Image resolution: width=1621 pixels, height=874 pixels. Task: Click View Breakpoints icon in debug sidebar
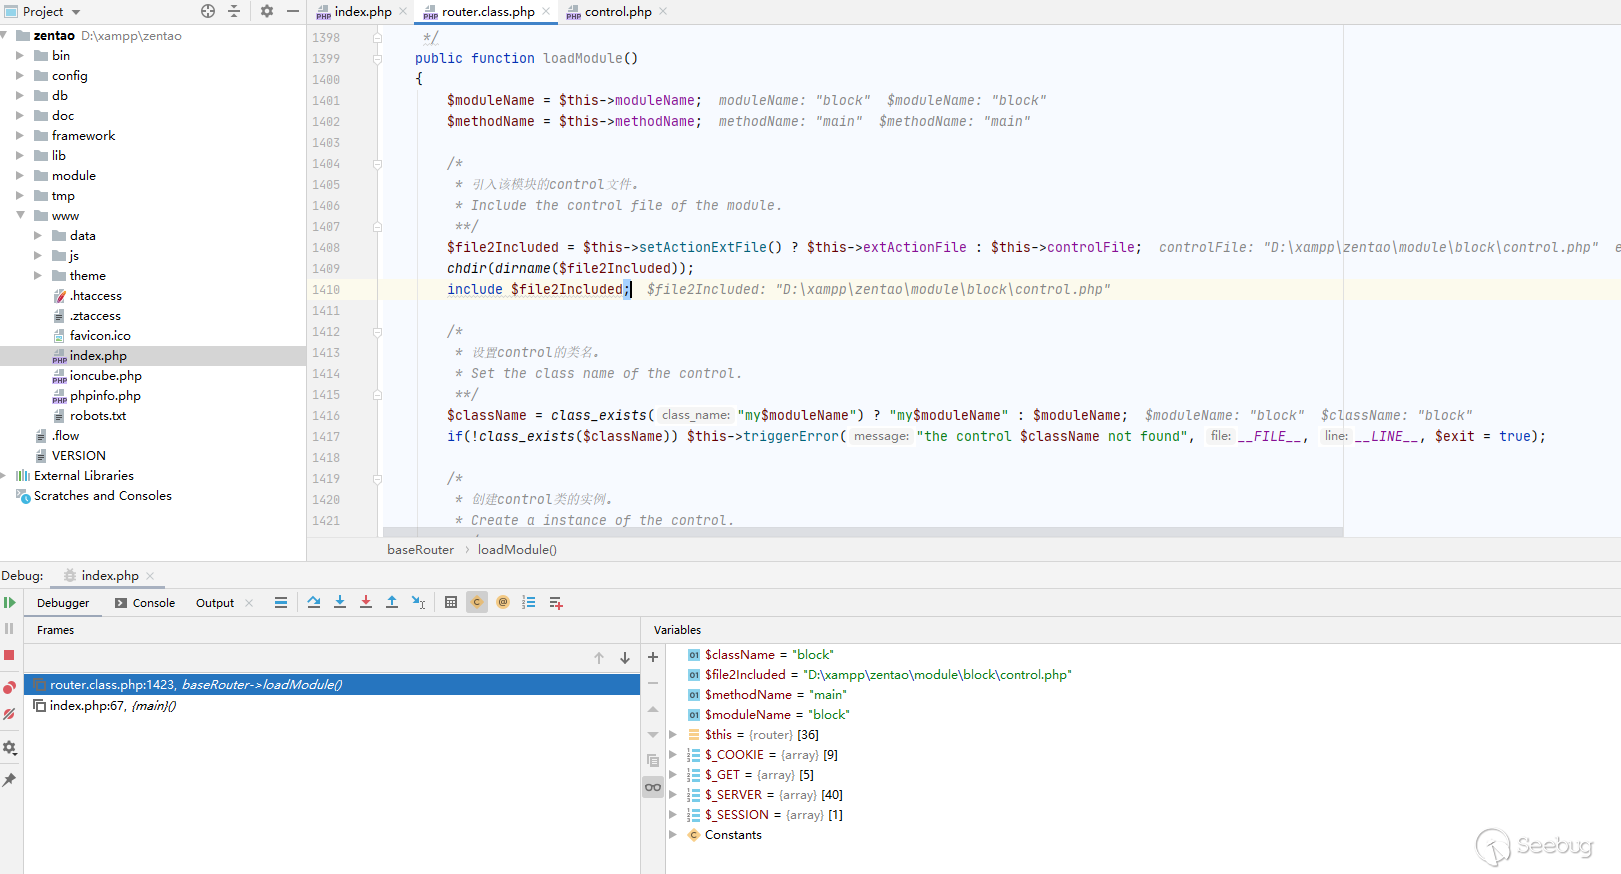[x=9, y=687]
